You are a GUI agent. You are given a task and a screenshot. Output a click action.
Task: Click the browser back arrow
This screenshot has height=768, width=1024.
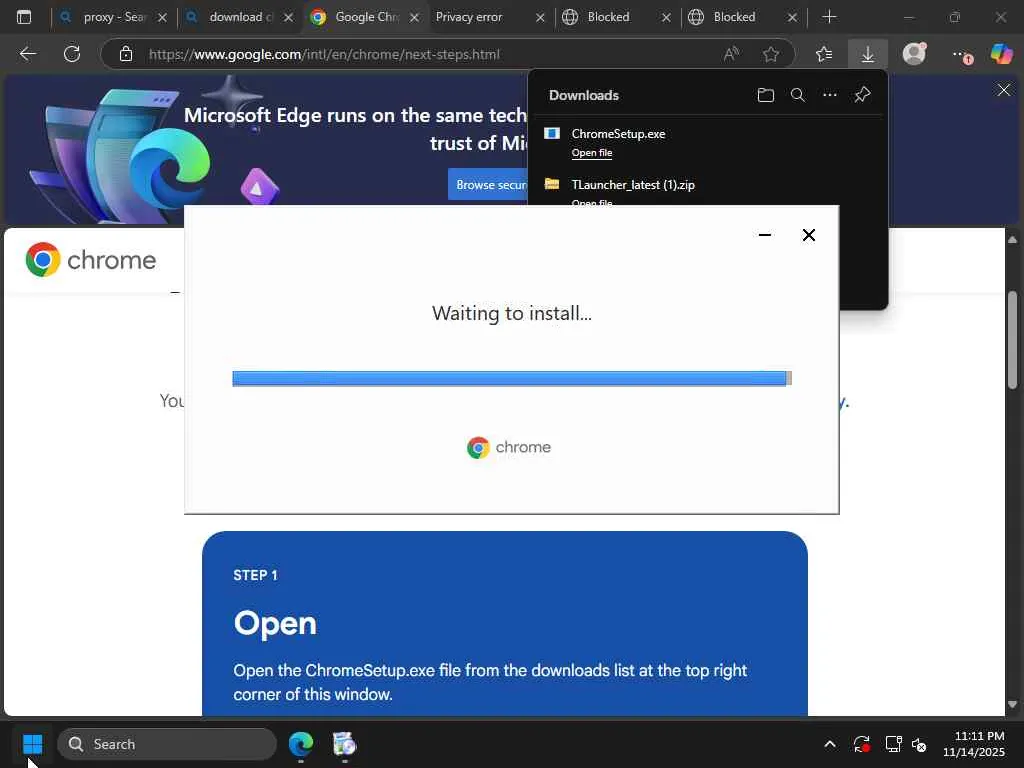click(28, 54)
